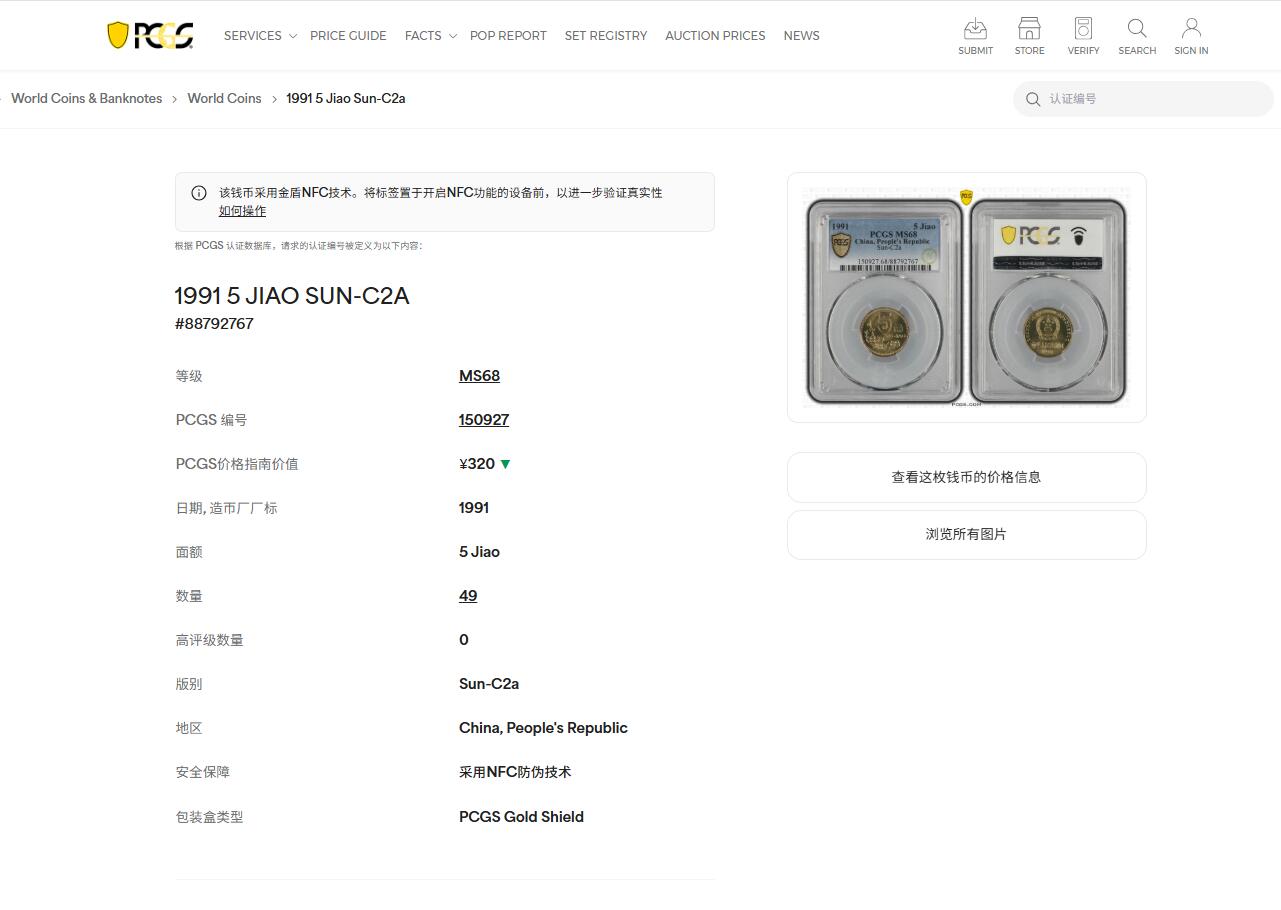Image resolution: width=1281 pixels, height=910 pixels.
Task: Open the AUCTION PRICES menu item
Action: click(714, 35)
